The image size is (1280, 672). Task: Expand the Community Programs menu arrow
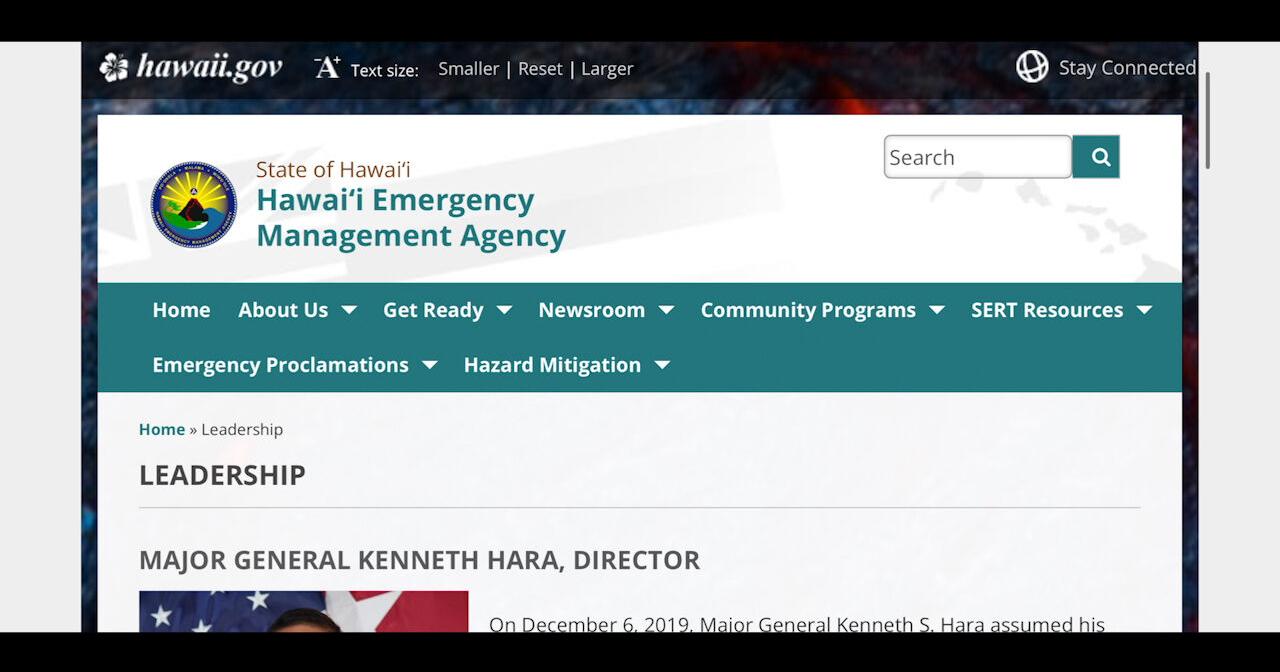point(937,310)
